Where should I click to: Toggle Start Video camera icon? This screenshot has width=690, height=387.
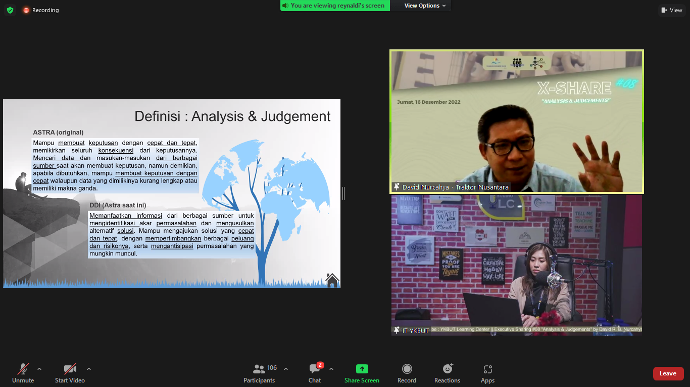click(x=70, y=369)
